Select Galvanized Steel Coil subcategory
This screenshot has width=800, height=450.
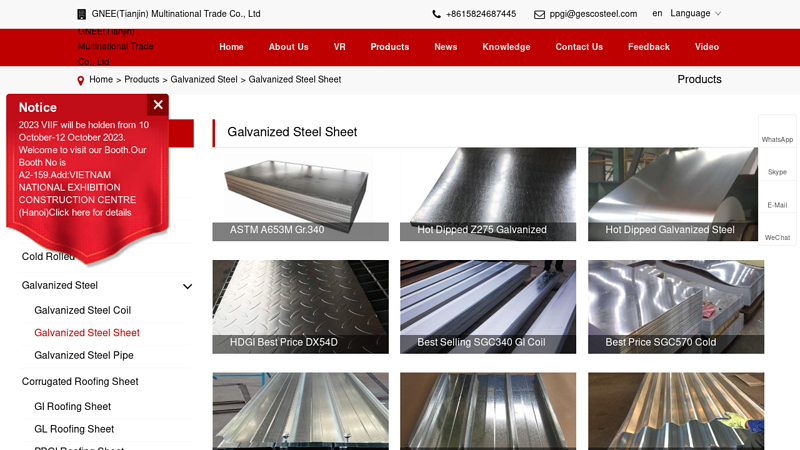coord(83,310)
